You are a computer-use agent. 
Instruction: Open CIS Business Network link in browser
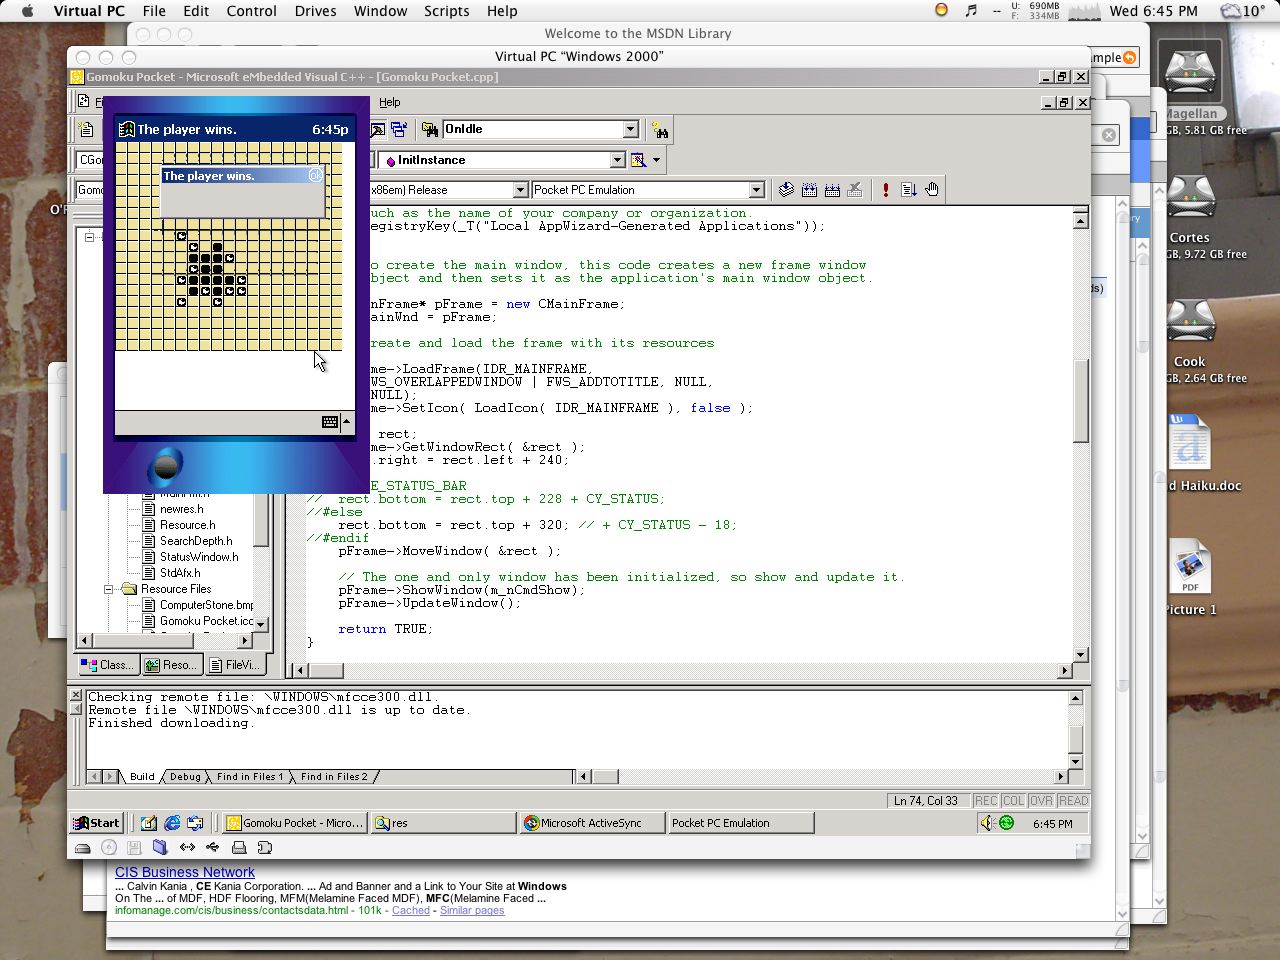[184, 872]
